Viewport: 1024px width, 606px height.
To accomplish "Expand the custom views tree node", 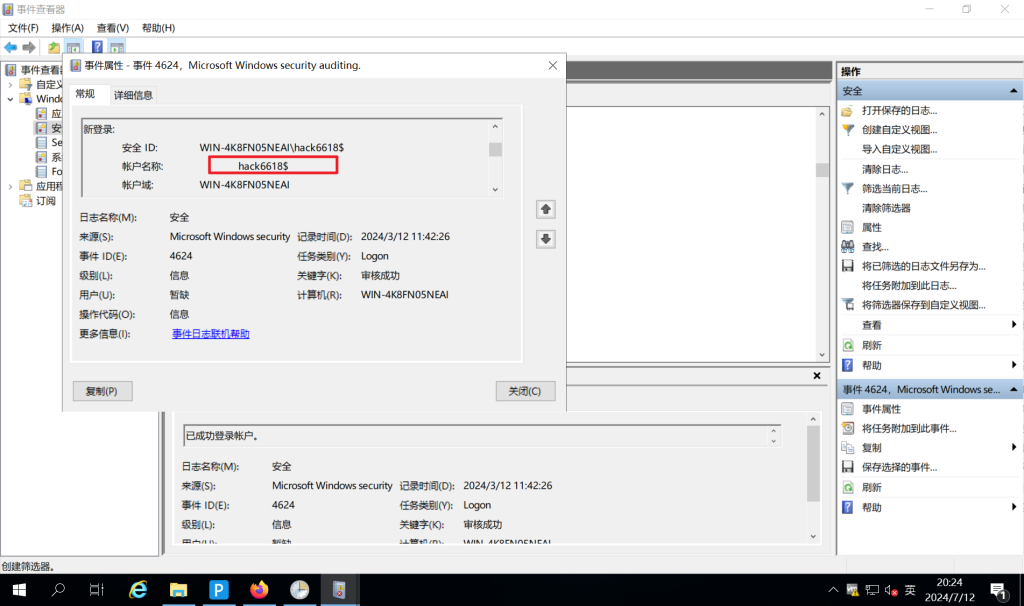I will click(x=11, y=85).
